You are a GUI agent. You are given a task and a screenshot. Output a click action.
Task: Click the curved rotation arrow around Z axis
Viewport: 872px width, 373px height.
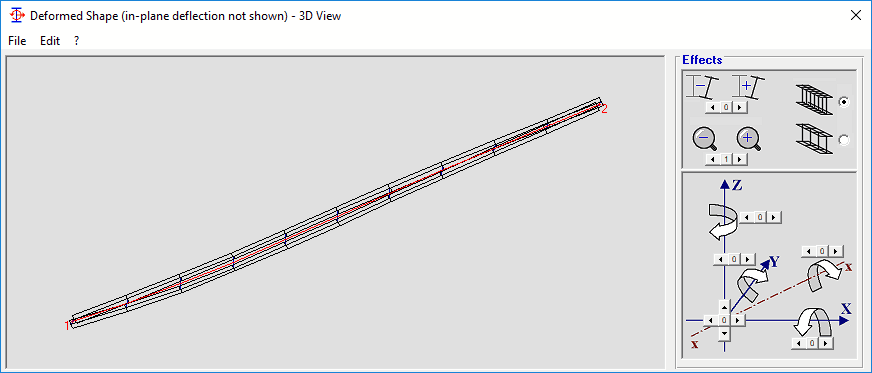tap(723, 221)
